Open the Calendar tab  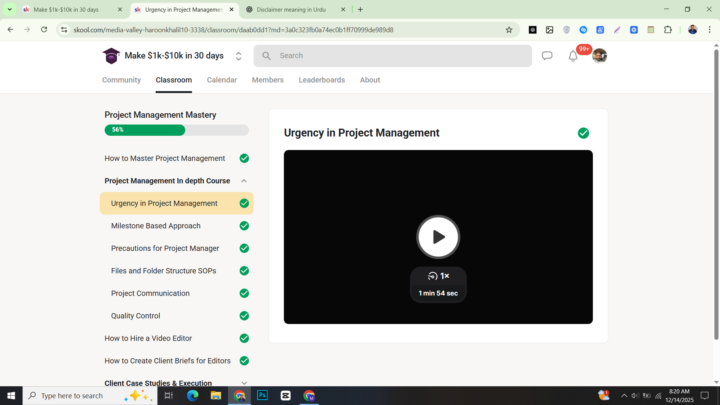tap(222, 80)
